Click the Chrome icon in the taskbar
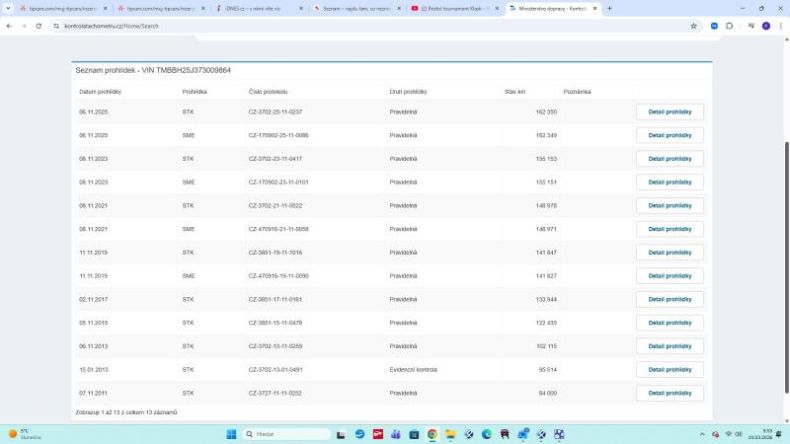Image resolution: width=790 pixels, height=444 pixels. point(432,434)
